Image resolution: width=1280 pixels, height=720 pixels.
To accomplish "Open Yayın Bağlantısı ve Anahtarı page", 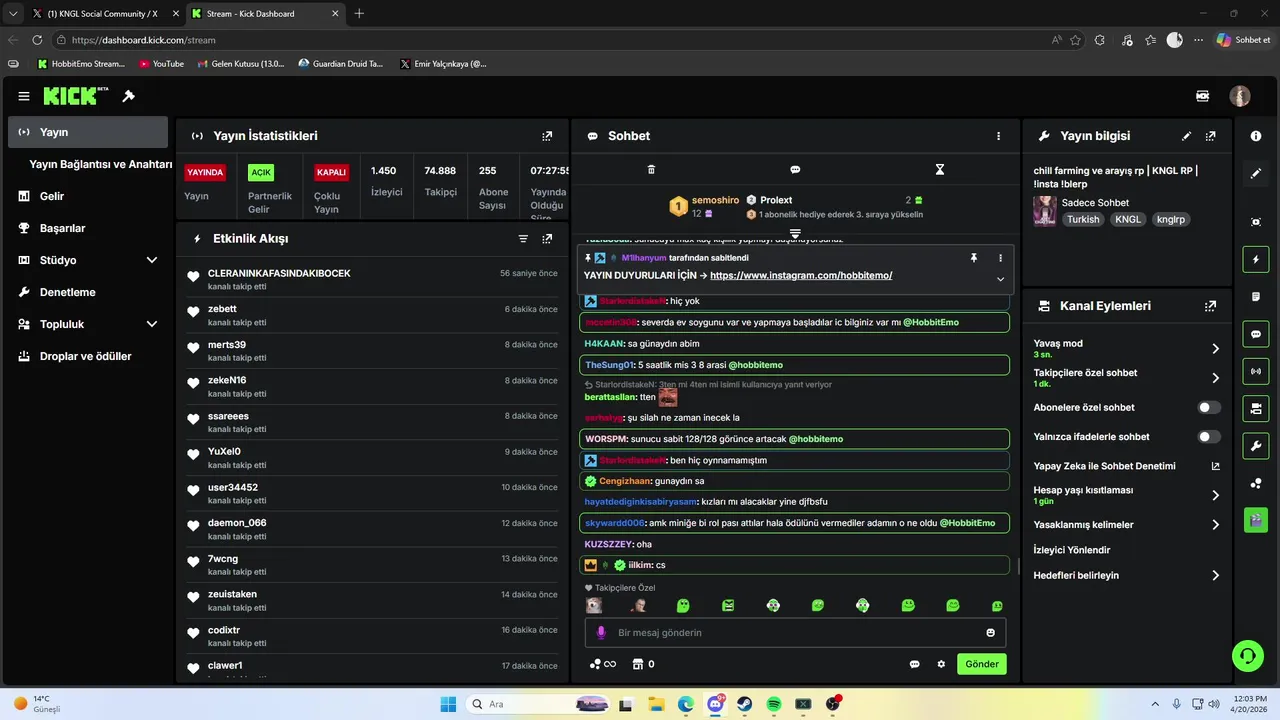I will [101, 164].
